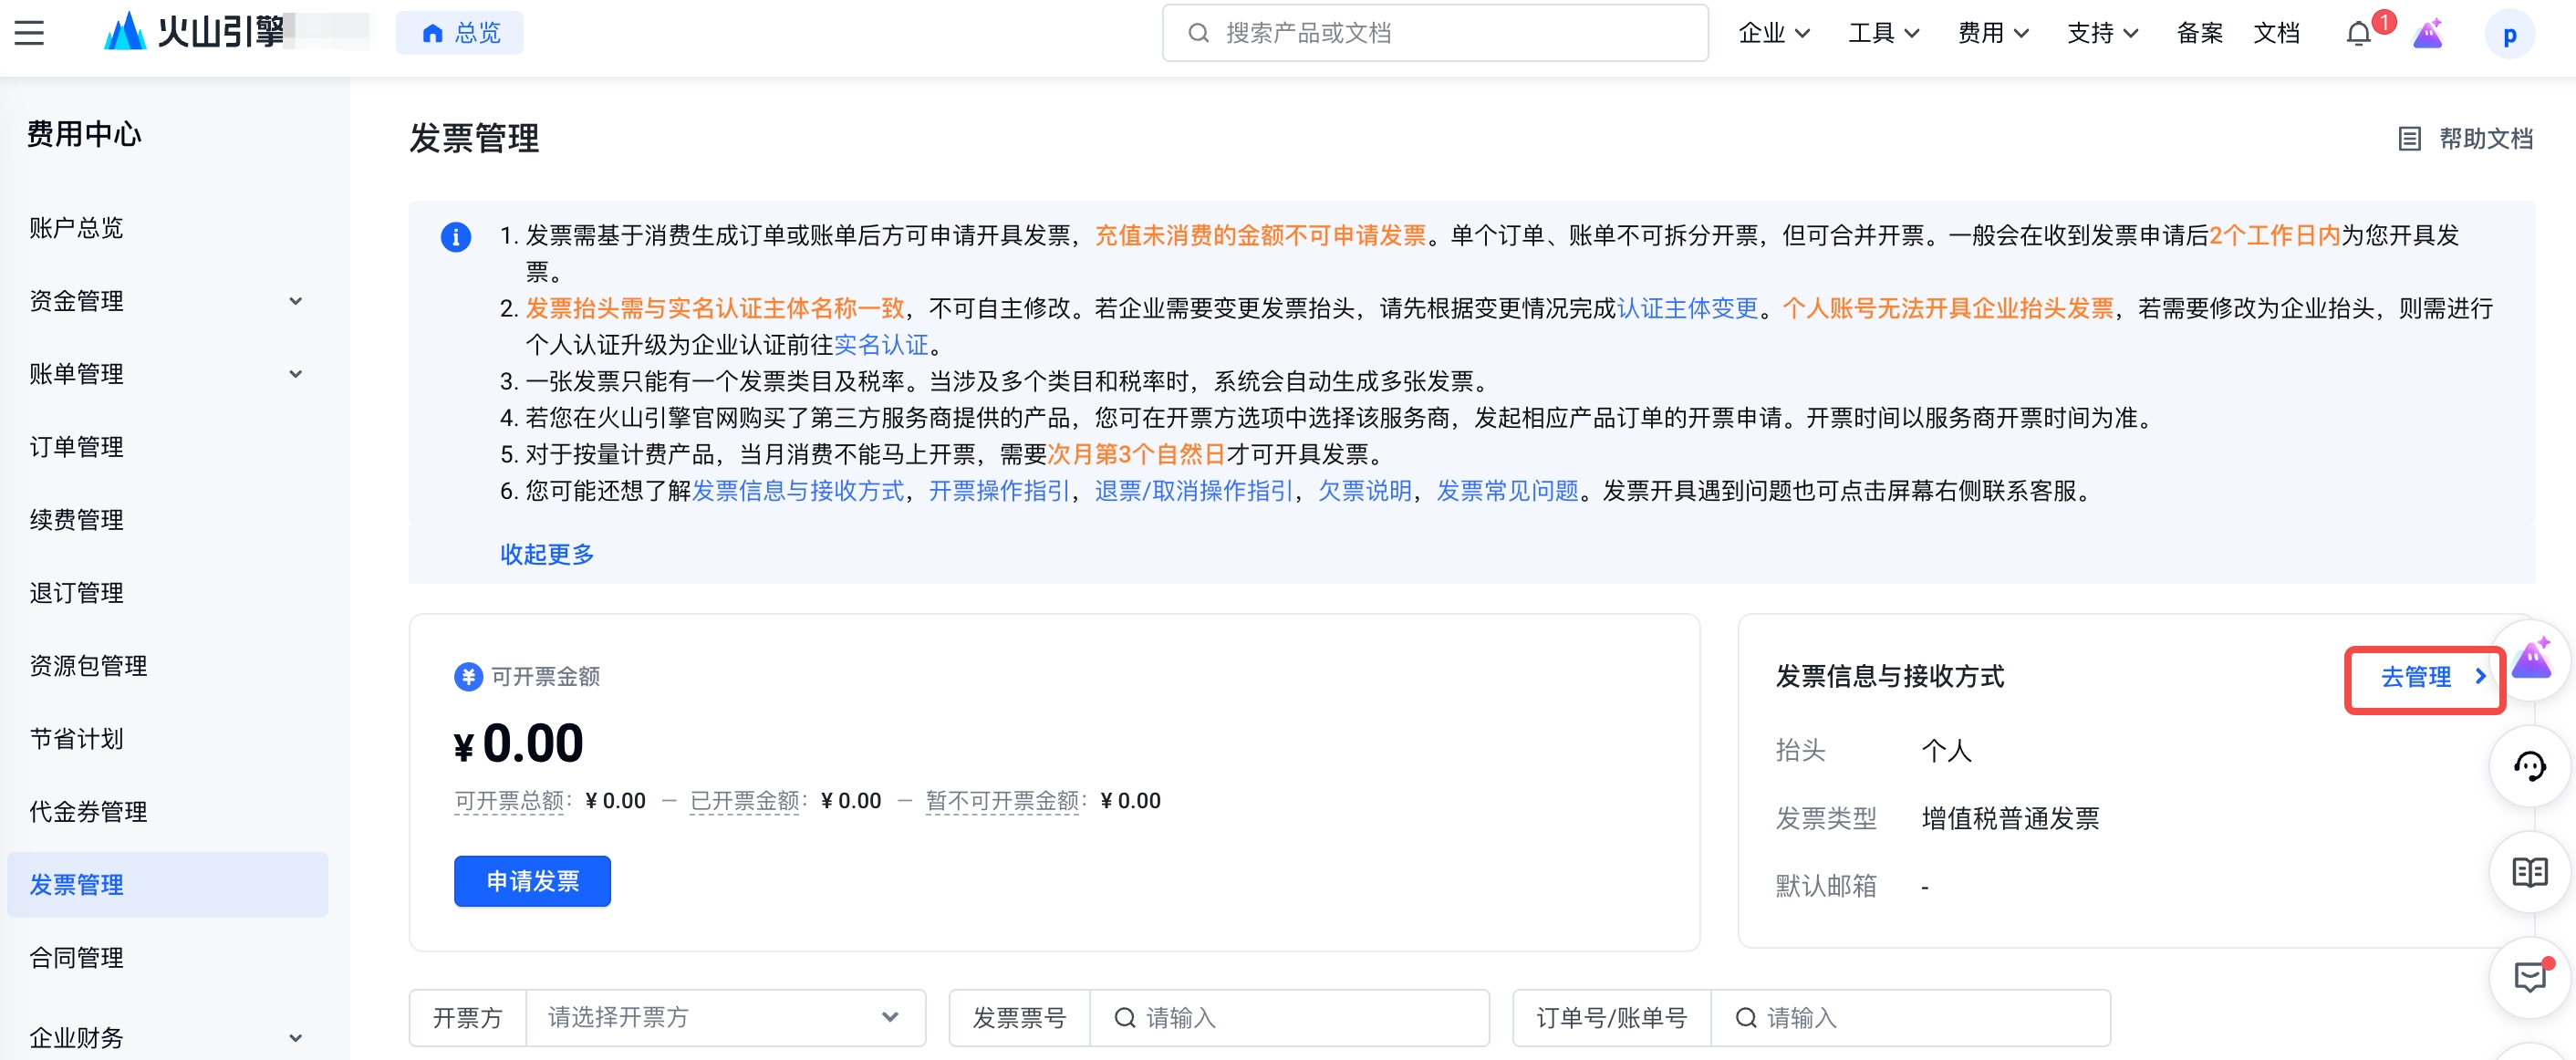Open 实名认证 link
Image resolution: width=2576 pixels, height=1060 pixels.
(881, 345)
